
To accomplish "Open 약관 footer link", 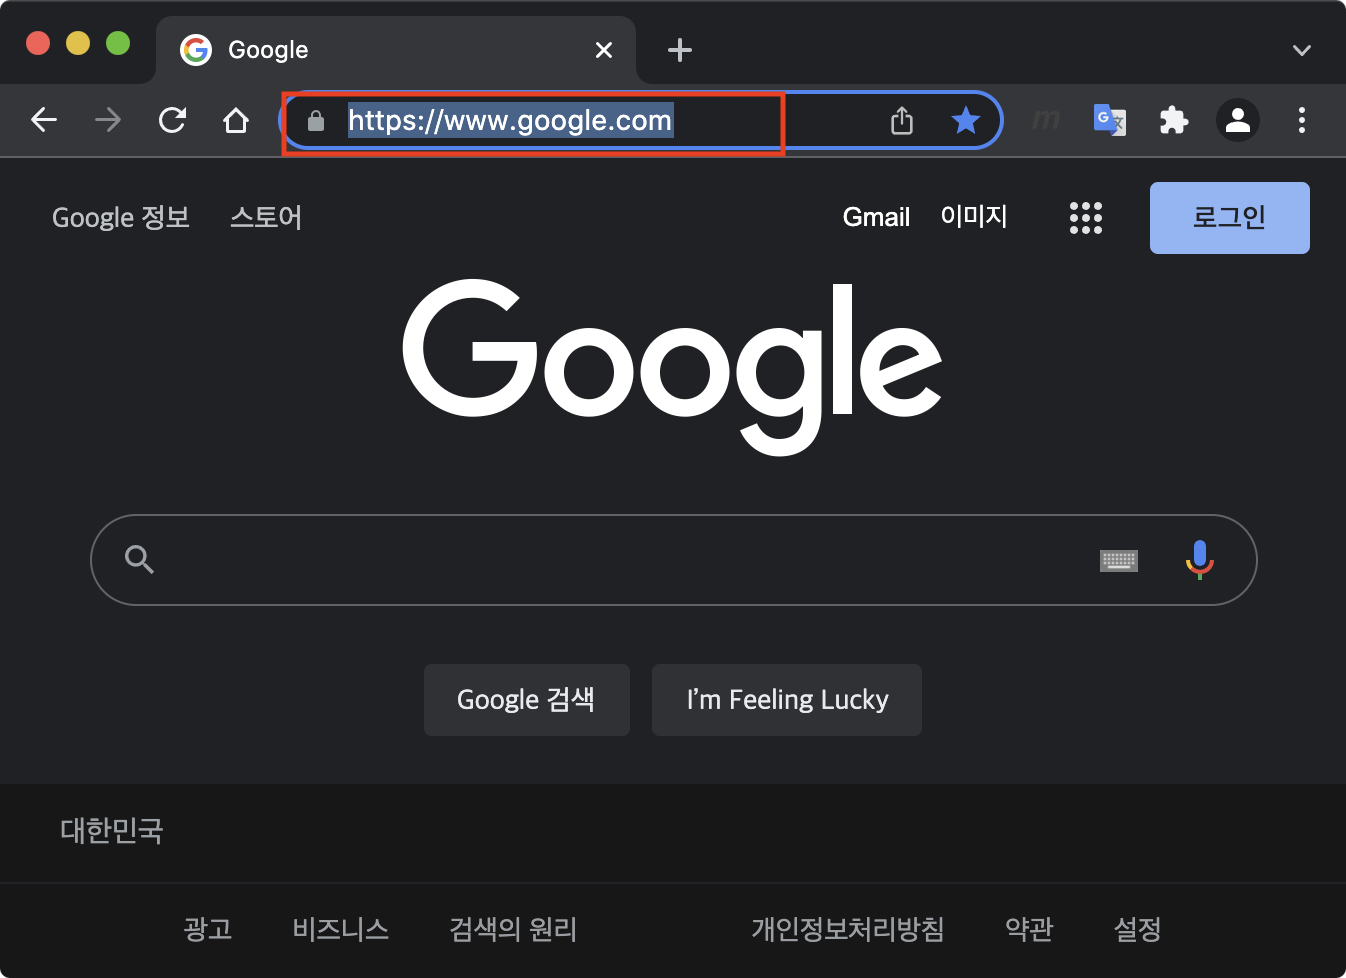I will click(1029, 929).
